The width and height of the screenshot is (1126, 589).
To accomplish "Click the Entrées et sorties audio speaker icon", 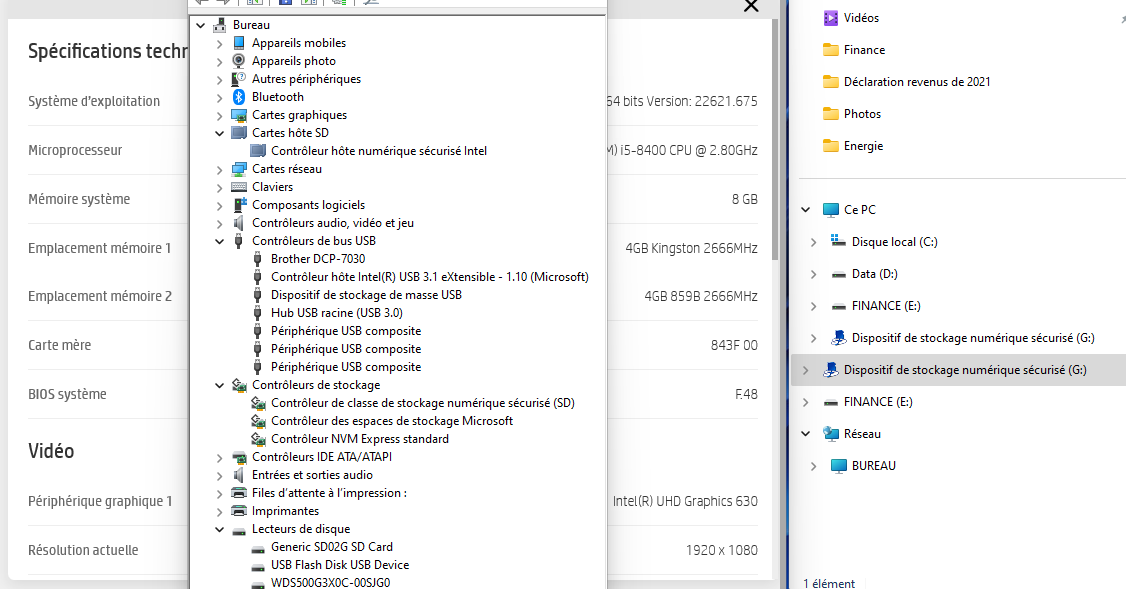I will [239, 475].
